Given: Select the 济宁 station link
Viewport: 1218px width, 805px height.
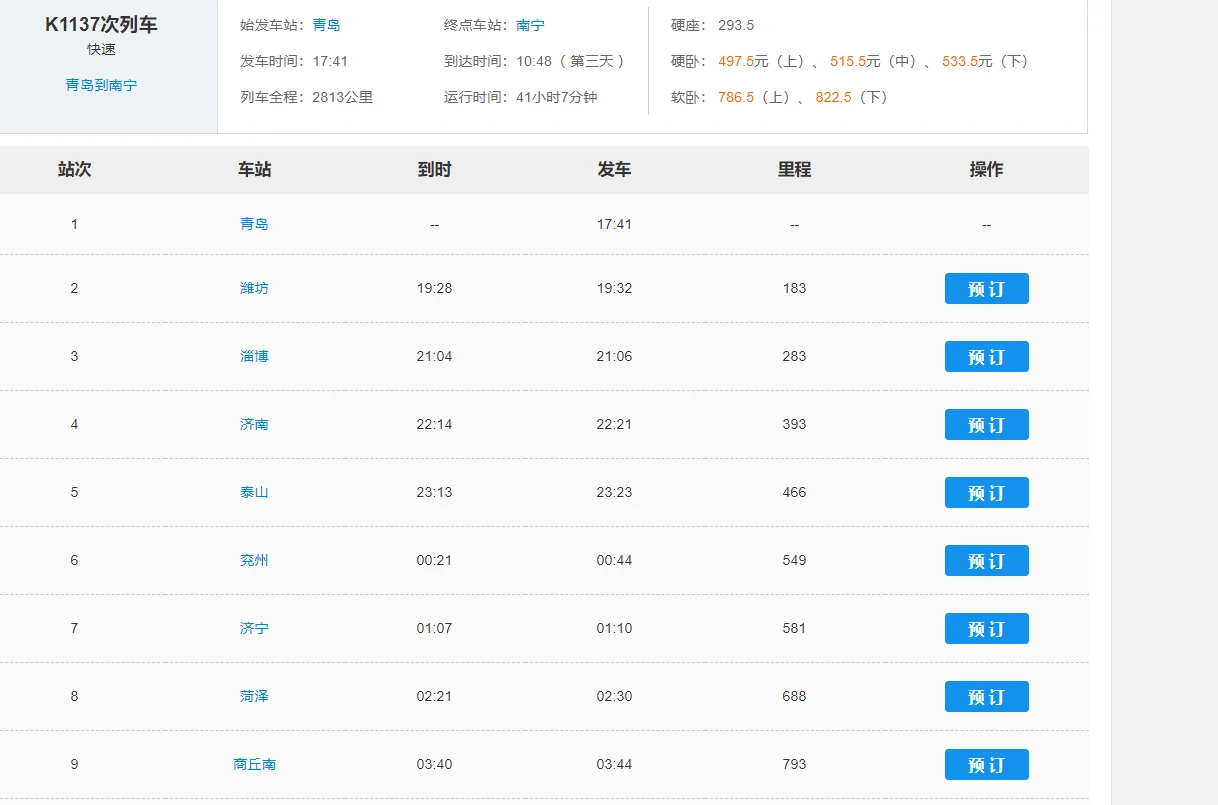Looking at the screenshot, I should [x=254, y=628].
